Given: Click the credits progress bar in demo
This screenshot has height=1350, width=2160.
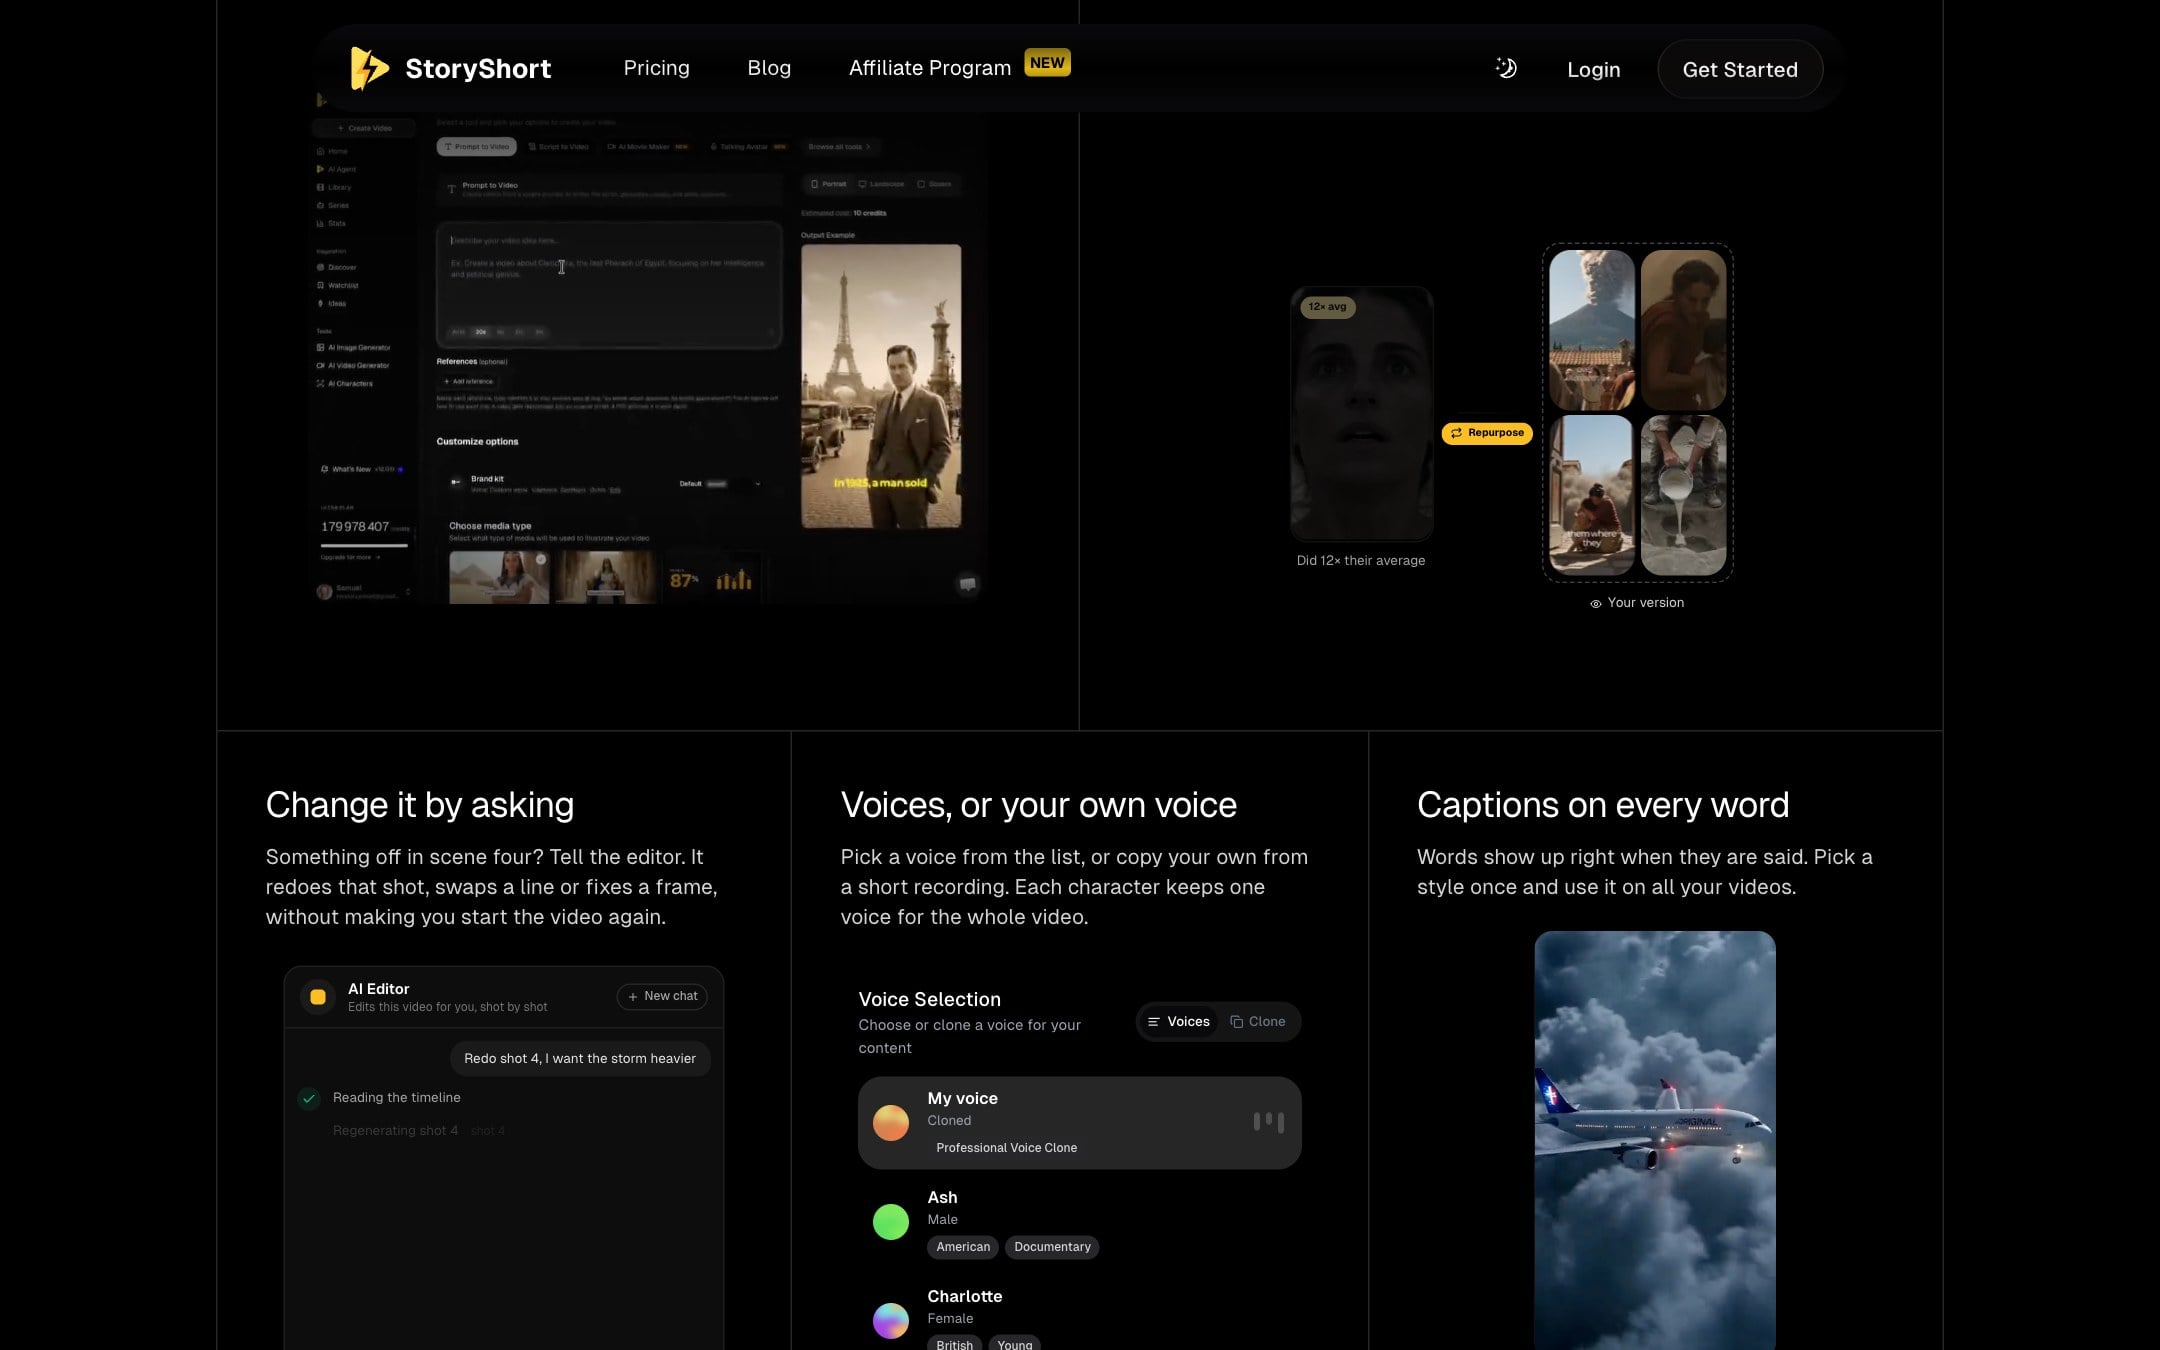Looking at the screenshot, I should click(x=364, y=546).
